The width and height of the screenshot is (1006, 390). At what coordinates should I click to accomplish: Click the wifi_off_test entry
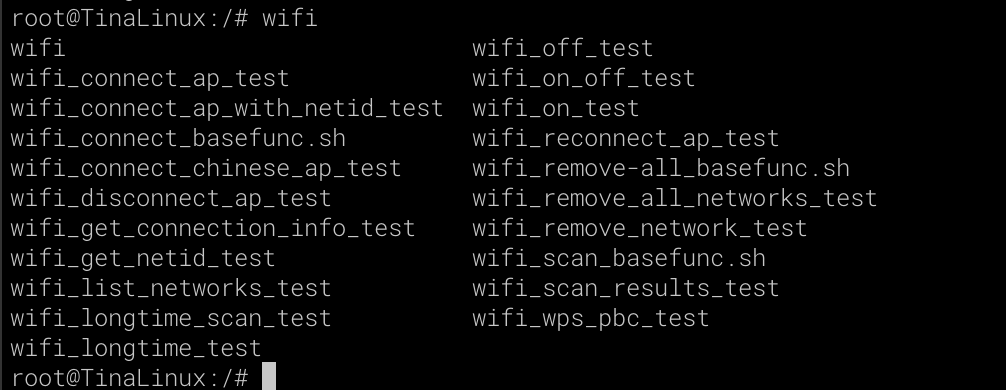[x=563, y=48]
